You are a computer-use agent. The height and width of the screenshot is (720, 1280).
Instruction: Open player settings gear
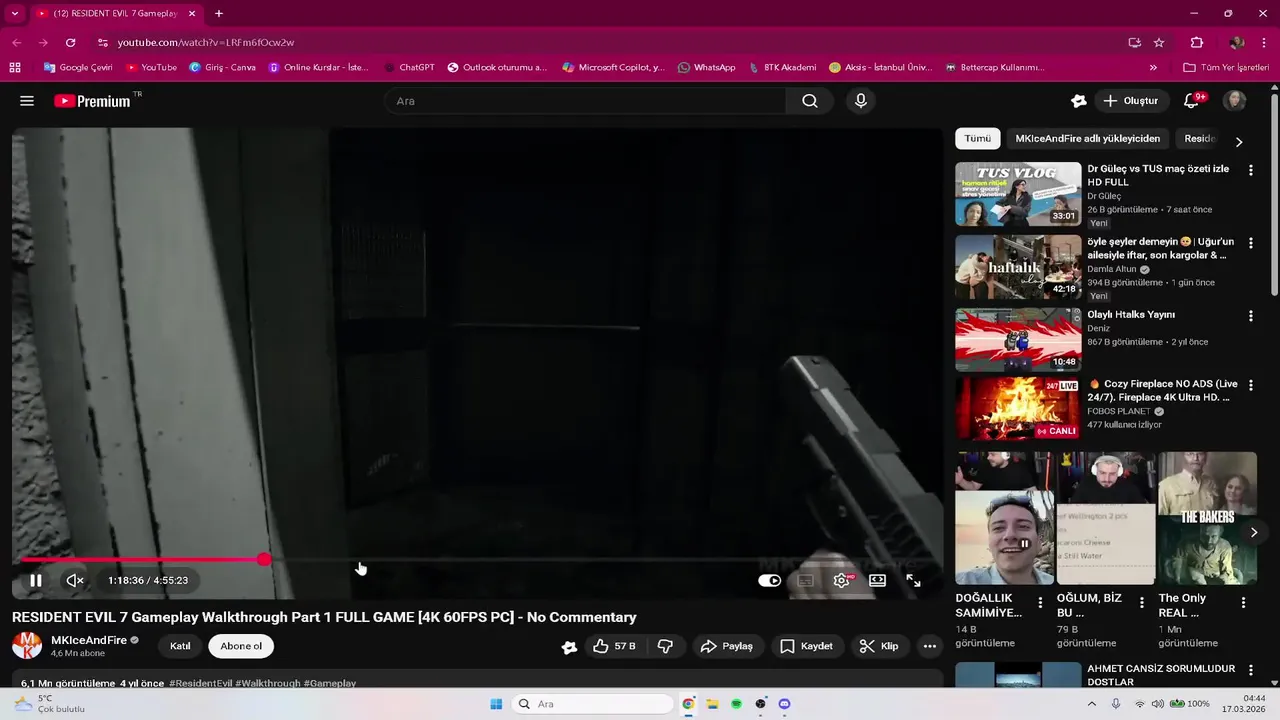click(x=842, y=580)
